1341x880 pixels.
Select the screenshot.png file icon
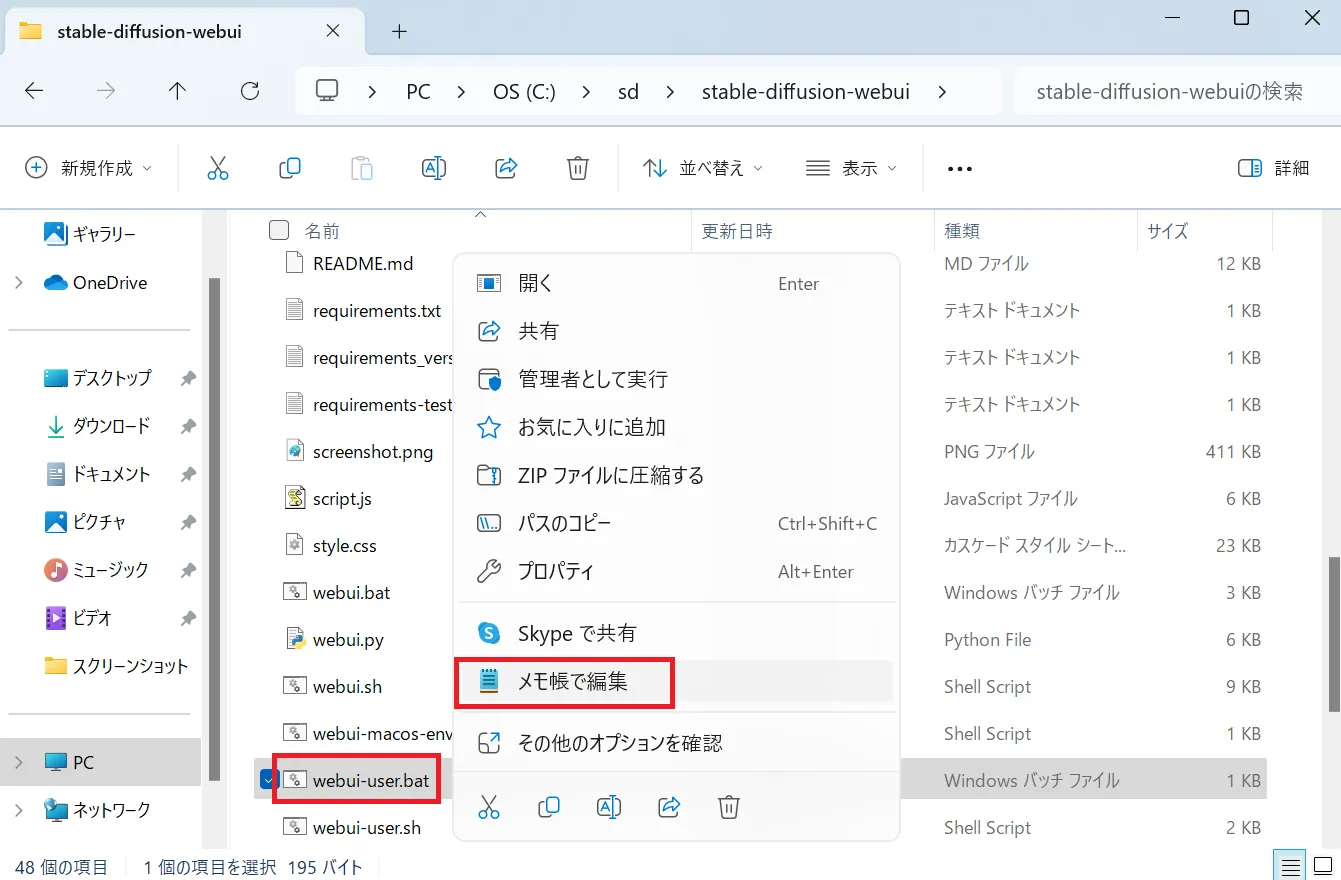coord(295,451)
